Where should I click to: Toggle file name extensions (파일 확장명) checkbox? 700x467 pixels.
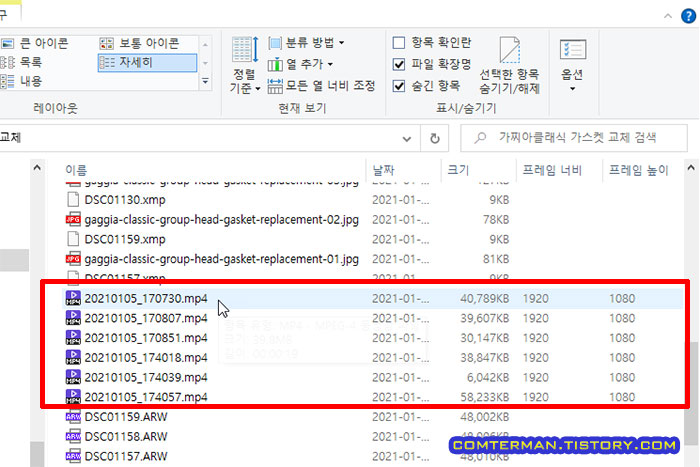point(399,64)
